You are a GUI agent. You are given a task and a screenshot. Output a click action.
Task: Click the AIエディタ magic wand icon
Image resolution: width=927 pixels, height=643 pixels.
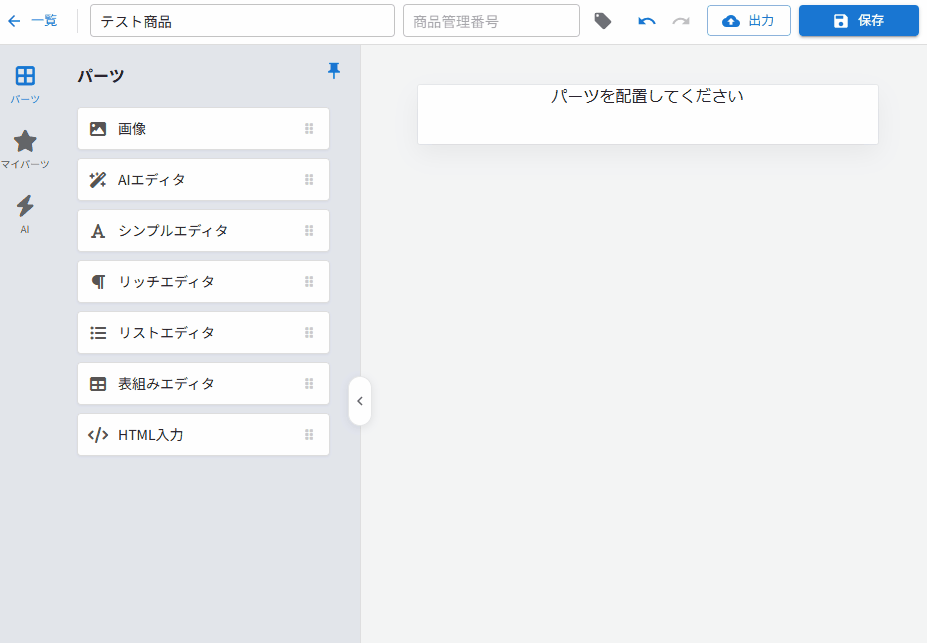97,179
